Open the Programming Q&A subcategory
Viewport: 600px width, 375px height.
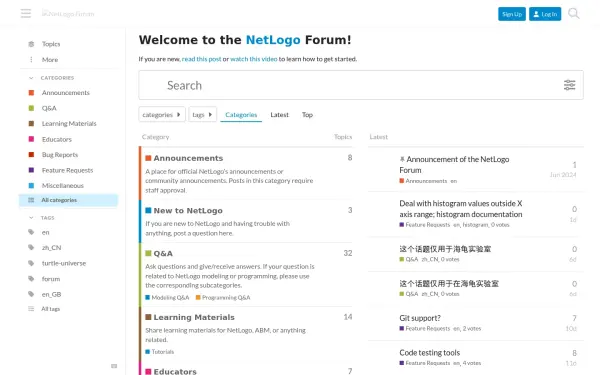click(x=223, y=297)
